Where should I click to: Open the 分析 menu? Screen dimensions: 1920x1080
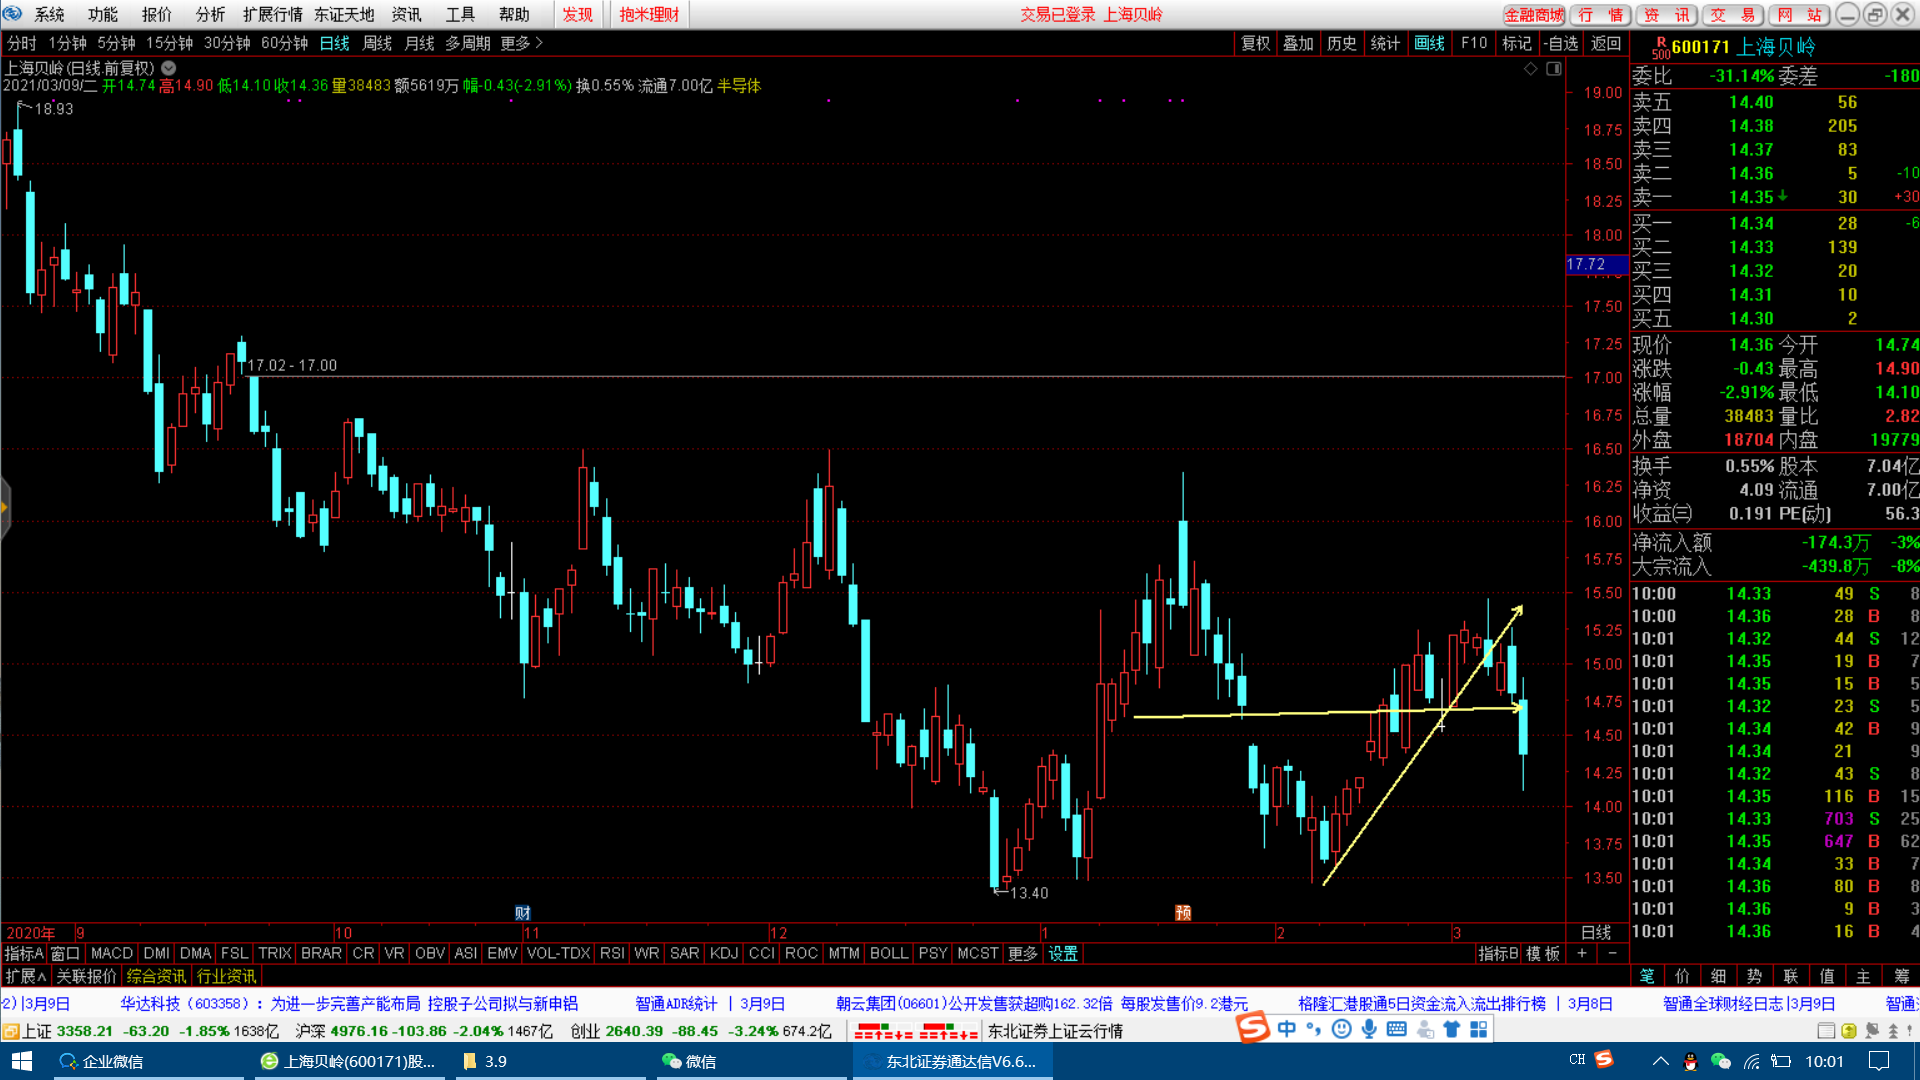point(210,14)
